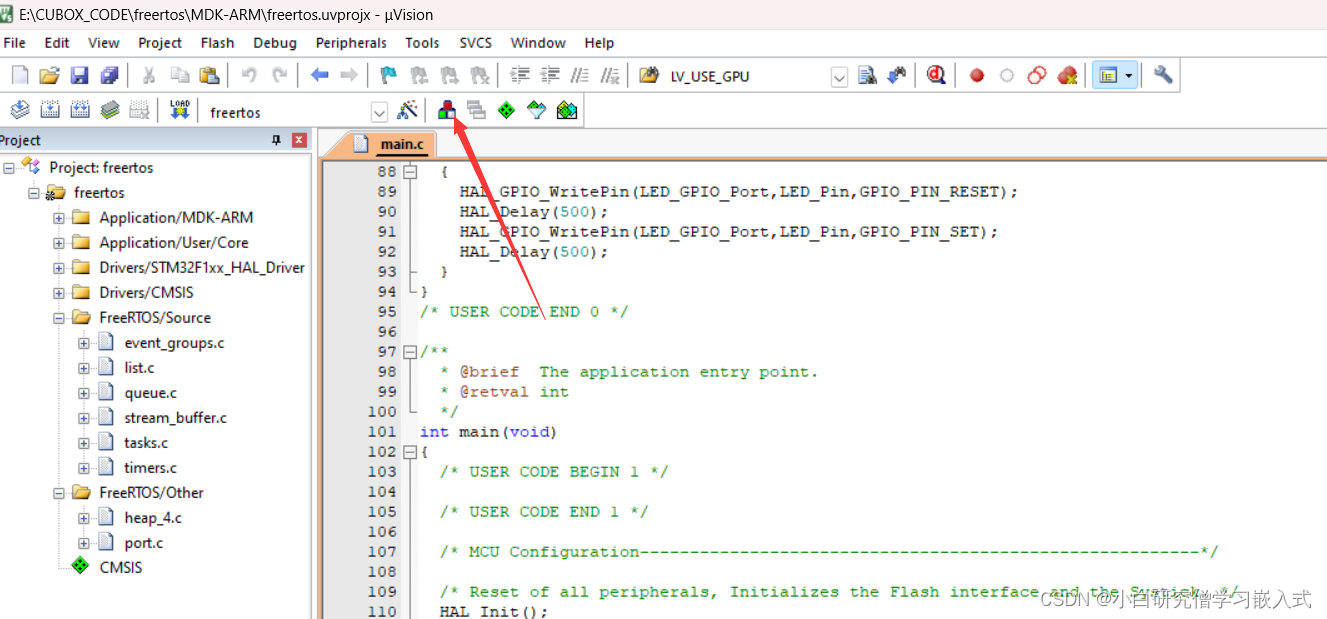The image size is (1327, 619).
Task: Open the window layout dropdown arrow by the wrench
Action: [x=1129, y=75]
